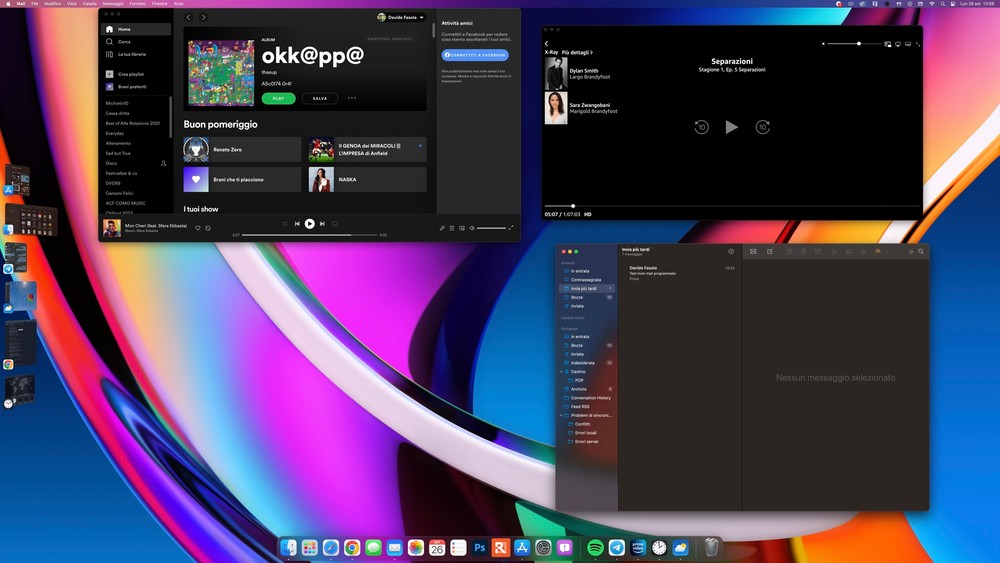Click Connettiti a Facebook button

click(475, 55)
